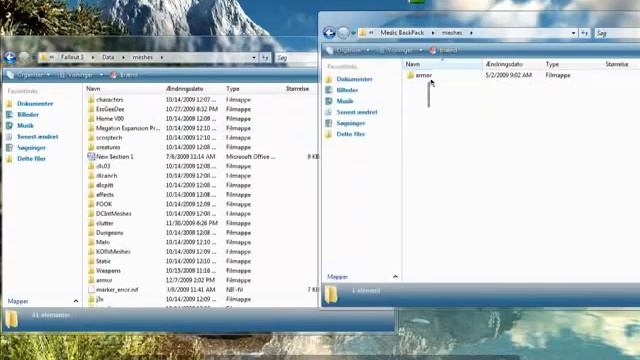The height and width of the screenshot is (360, 640).
Task: Click Brænd burn button in Fallout 3 window
Action: 124,75
